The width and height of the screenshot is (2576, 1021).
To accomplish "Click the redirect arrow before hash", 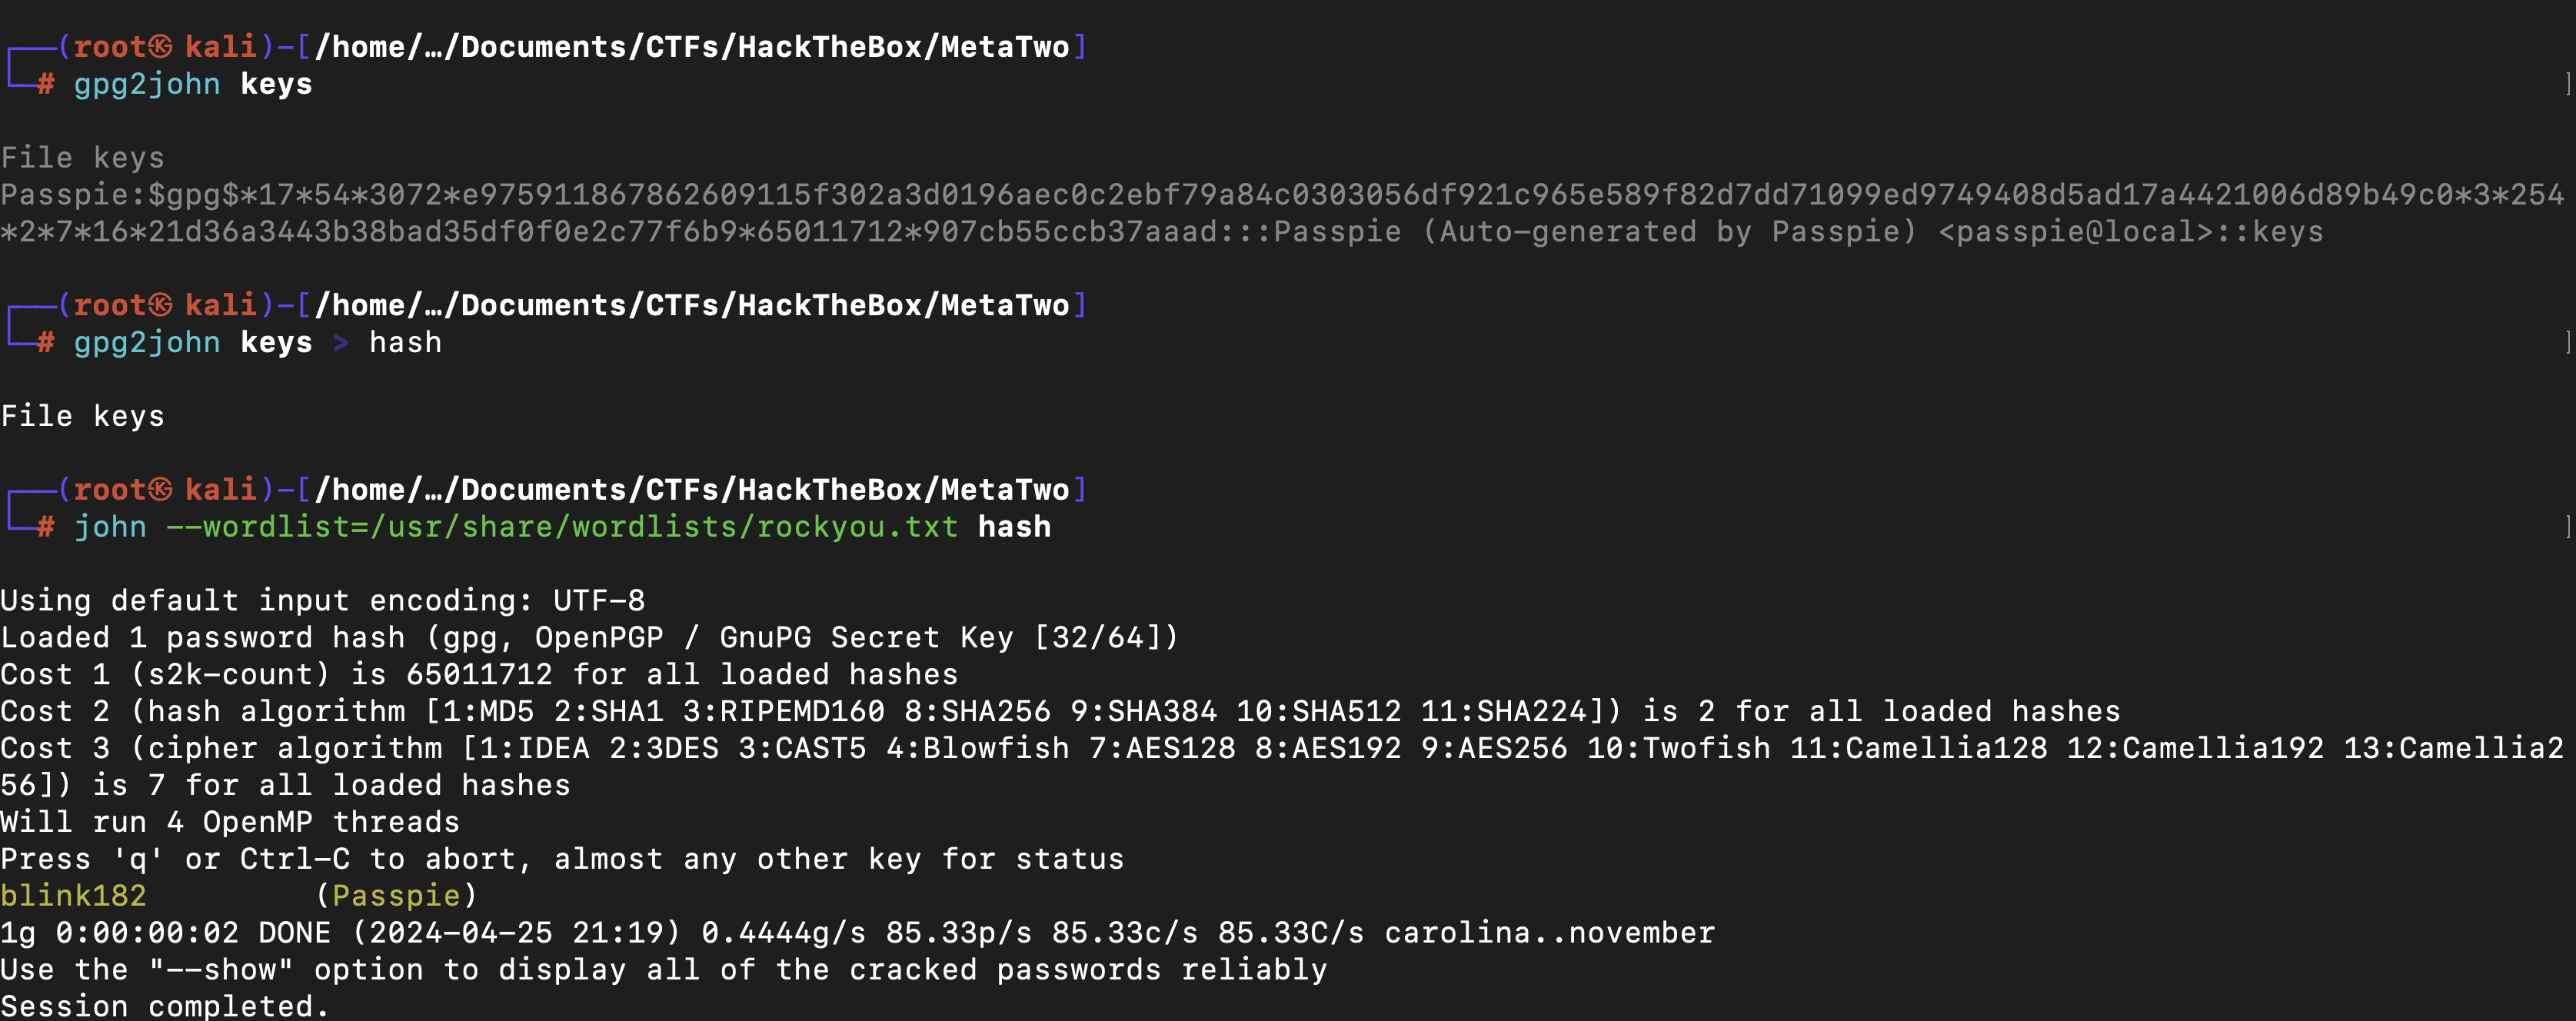I will [x=341, y=342].
